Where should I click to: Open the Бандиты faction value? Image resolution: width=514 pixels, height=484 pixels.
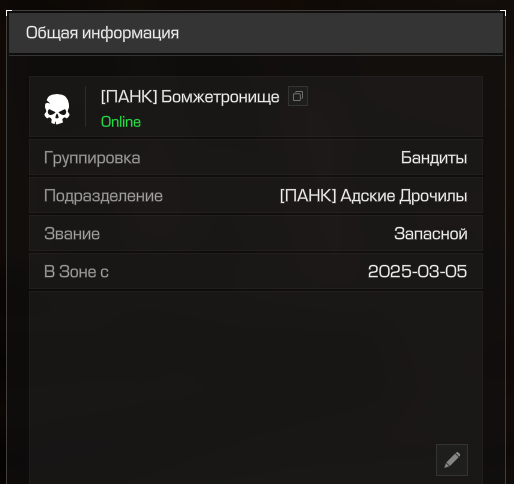coord(434,158)
